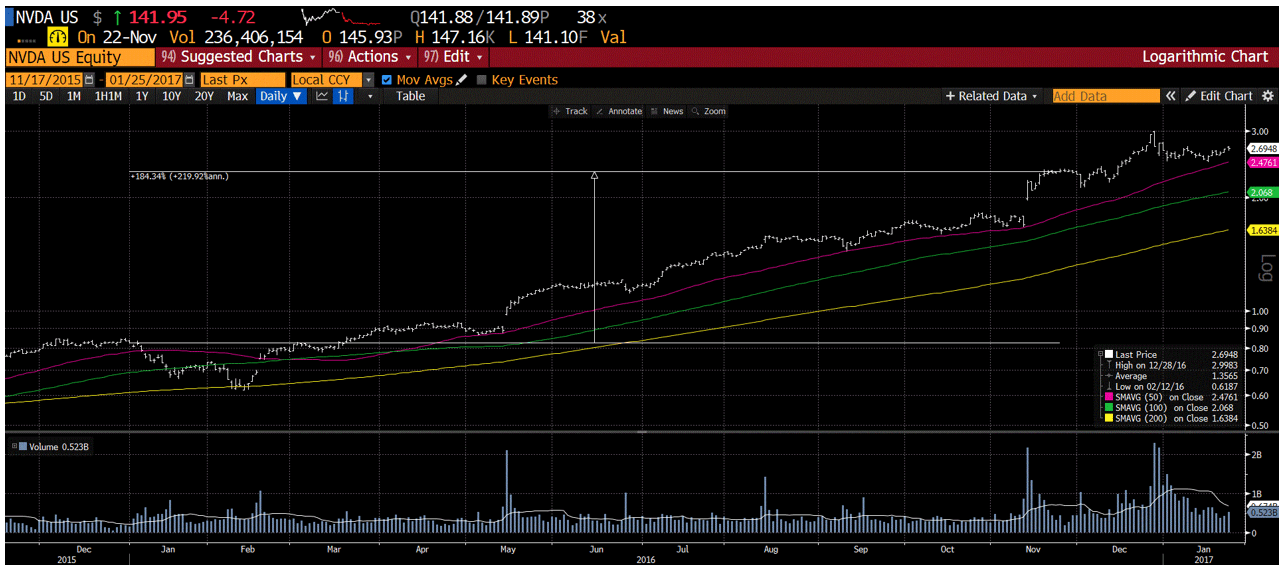Click the NVDA US ticker header
The width and height of the screenshot is (1288, 575).
click(x=49, y=17)
